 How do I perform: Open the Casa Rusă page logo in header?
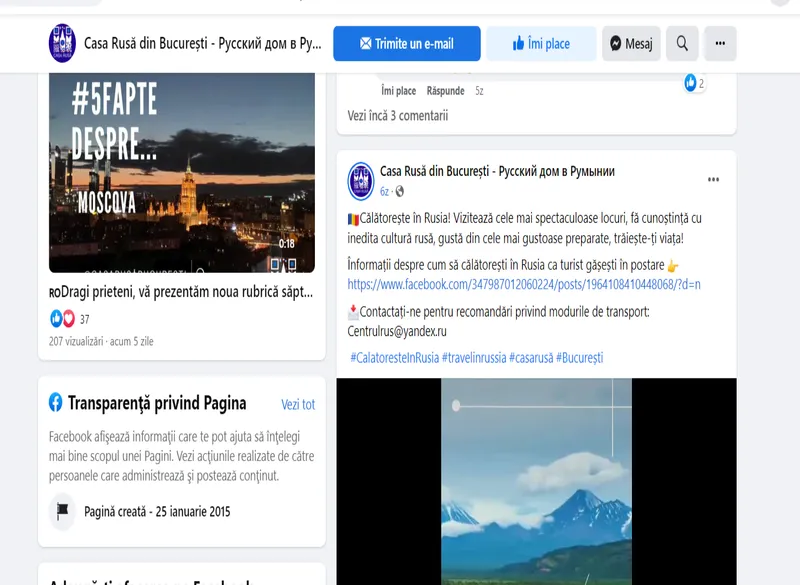click(x=62, y=43)
